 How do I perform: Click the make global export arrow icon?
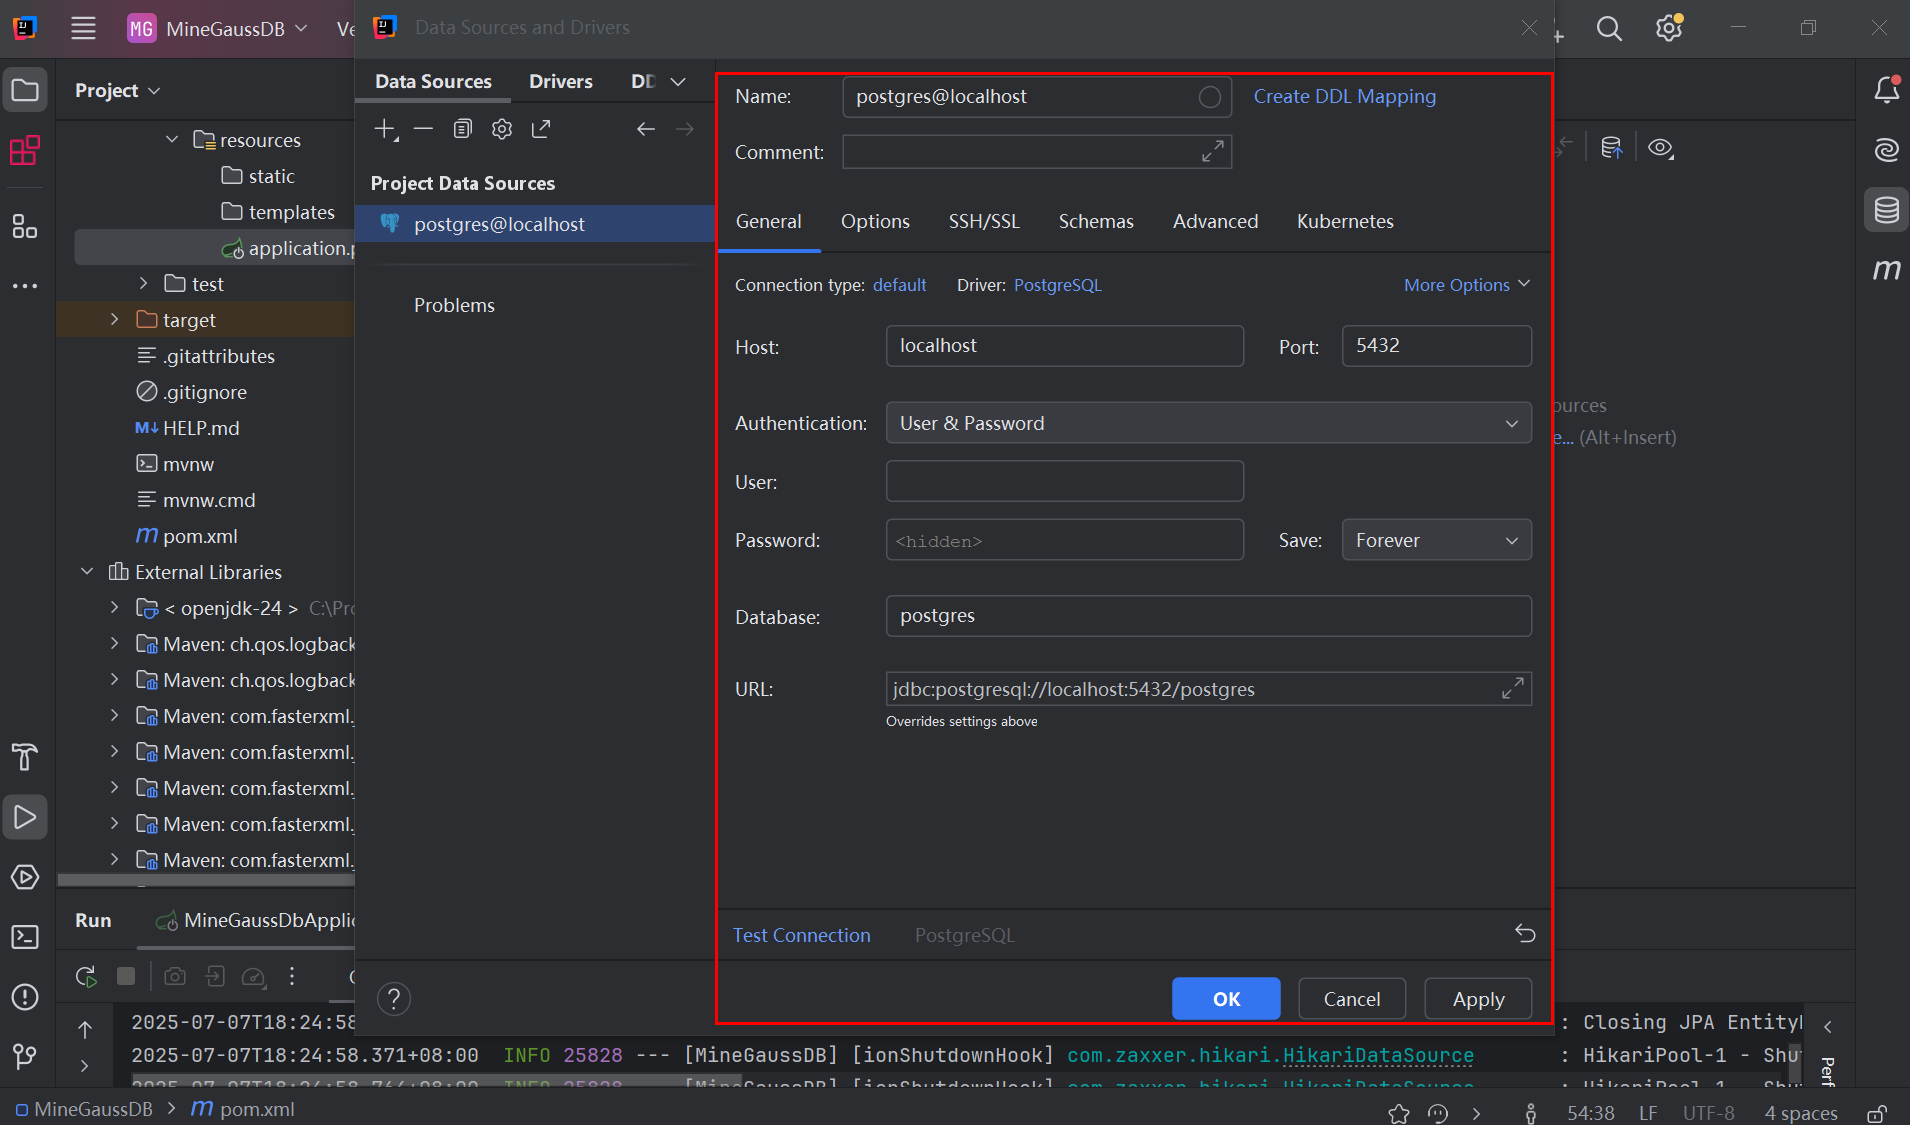pos(541,129)
